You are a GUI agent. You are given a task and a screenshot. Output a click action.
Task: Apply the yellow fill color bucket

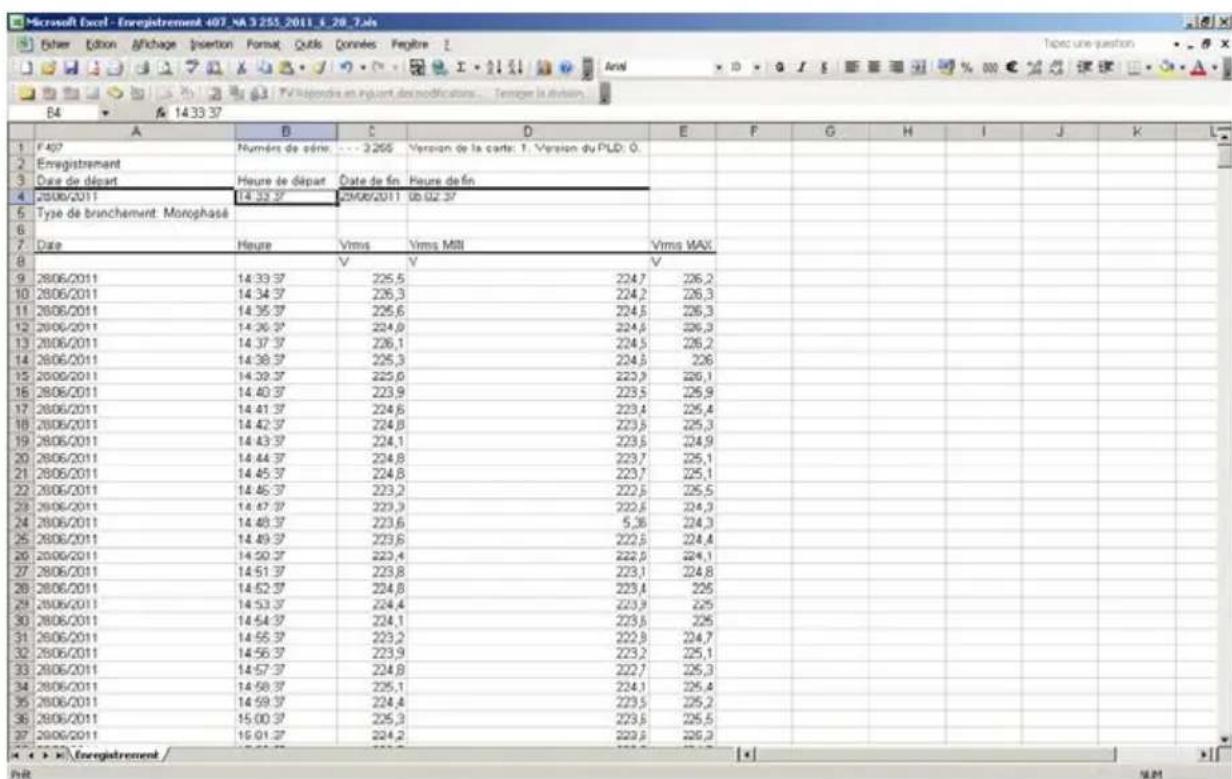point(1166,67)
